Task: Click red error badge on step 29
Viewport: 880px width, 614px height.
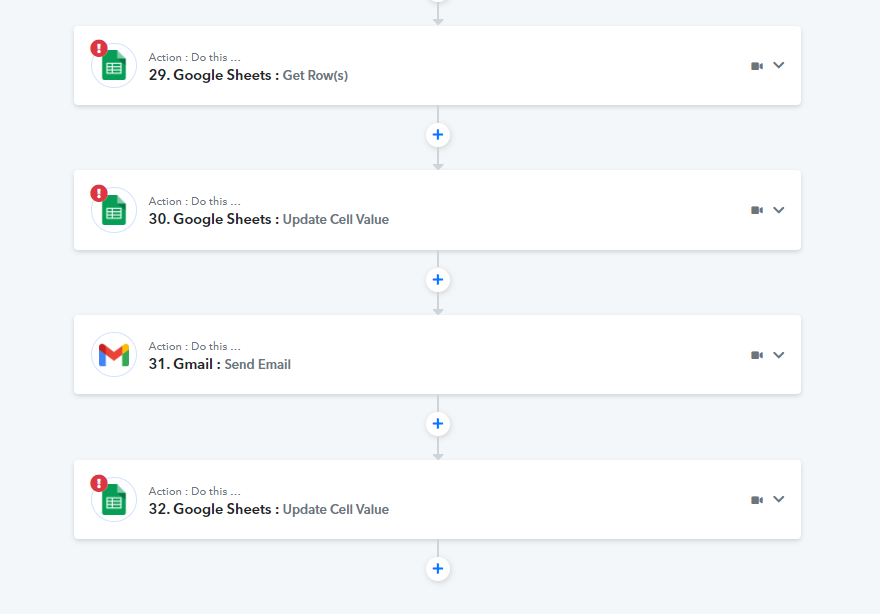Action: coord(99,48)
